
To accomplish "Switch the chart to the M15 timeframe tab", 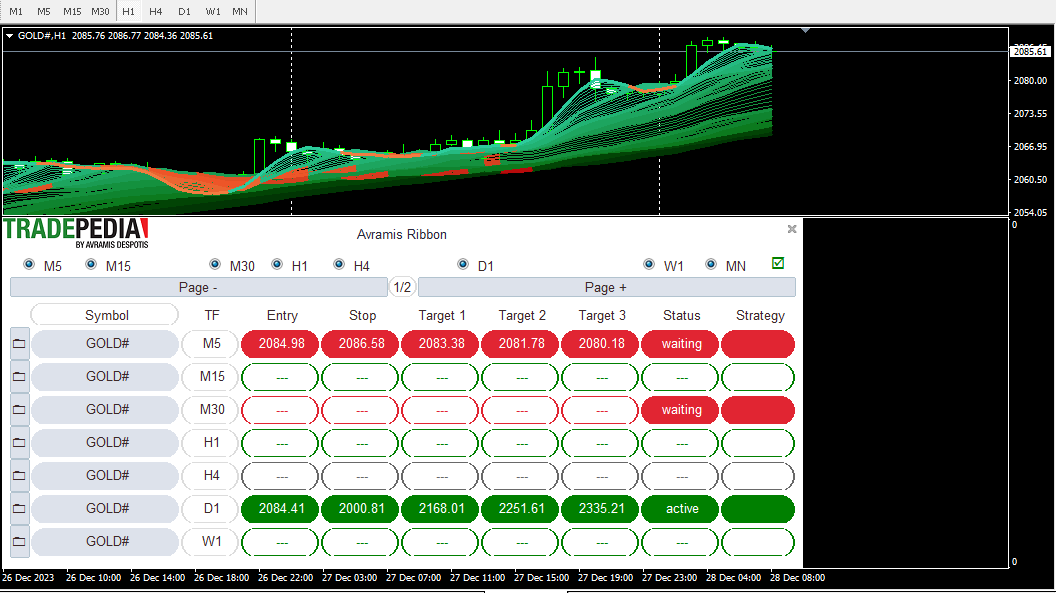I will [x=72, y=11].
